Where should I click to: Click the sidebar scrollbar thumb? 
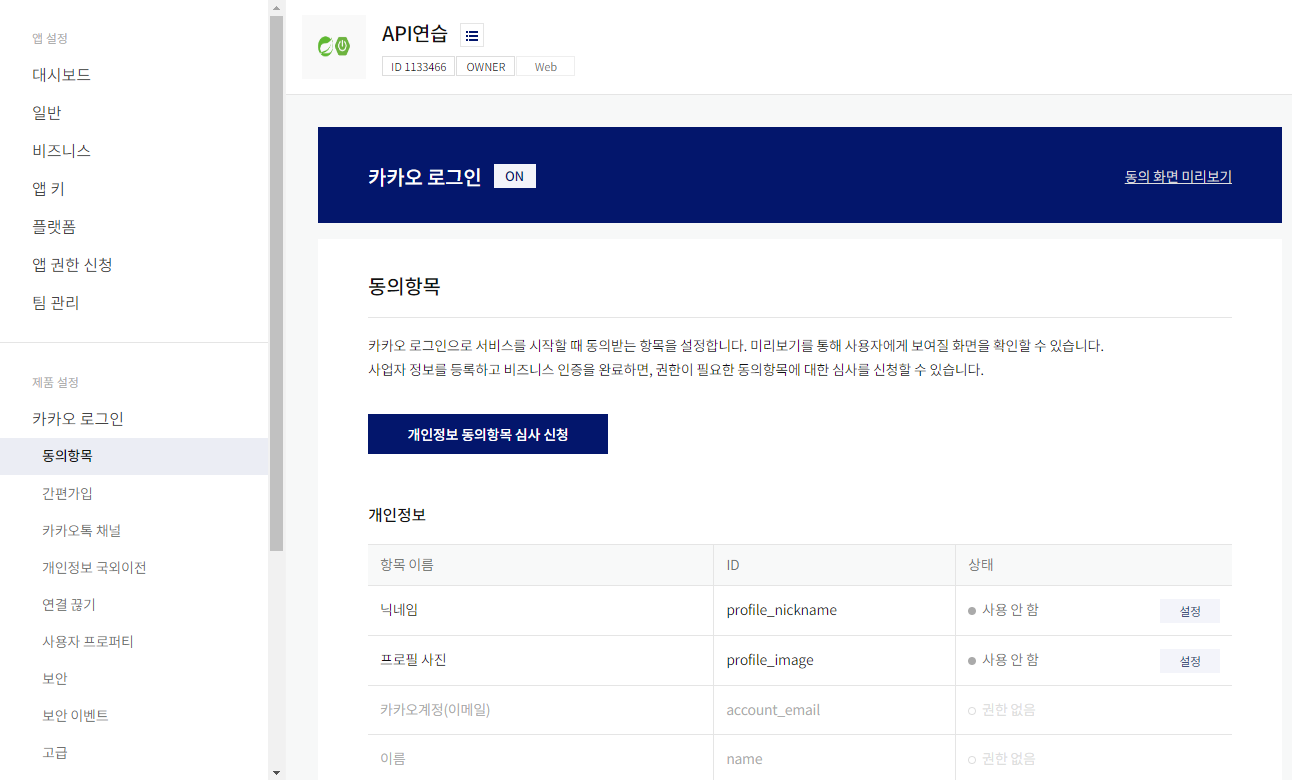277,283
